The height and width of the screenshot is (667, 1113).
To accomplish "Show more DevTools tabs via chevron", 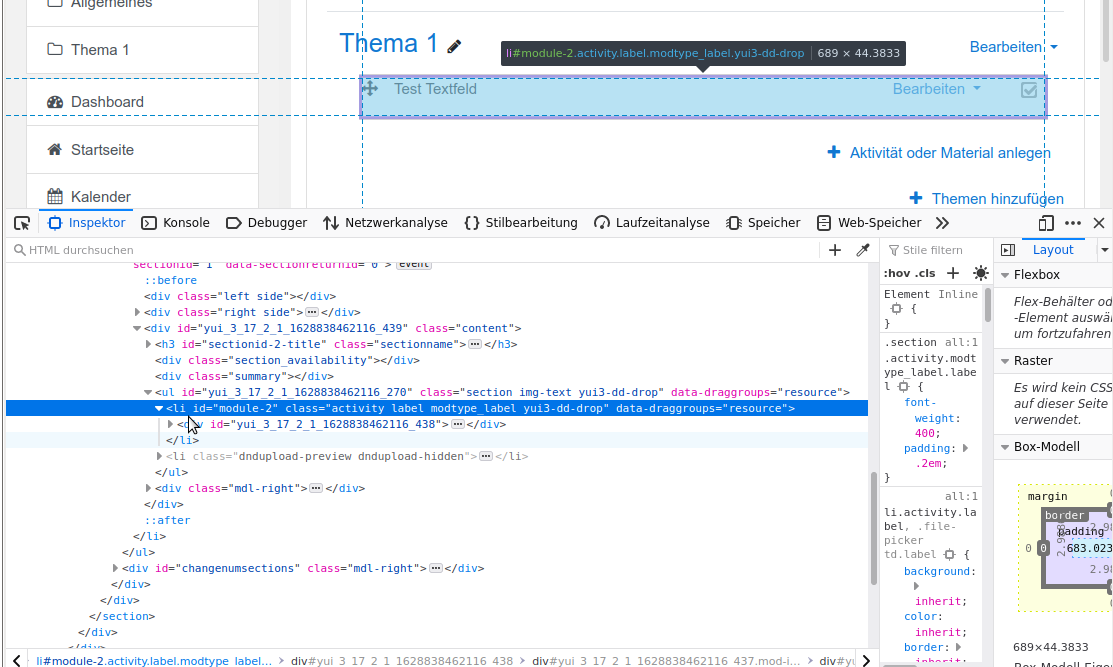I will click(x=942, y=223).
